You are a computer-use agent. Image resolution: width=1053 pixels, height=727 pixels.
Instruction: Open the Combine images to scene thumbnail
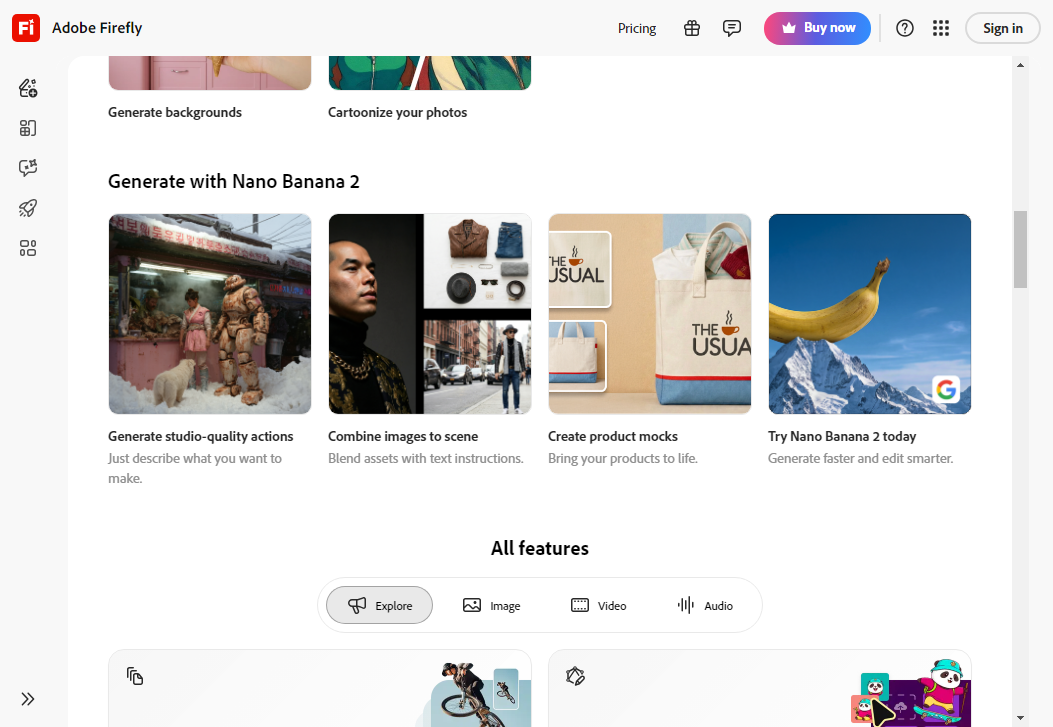[430, 313]
